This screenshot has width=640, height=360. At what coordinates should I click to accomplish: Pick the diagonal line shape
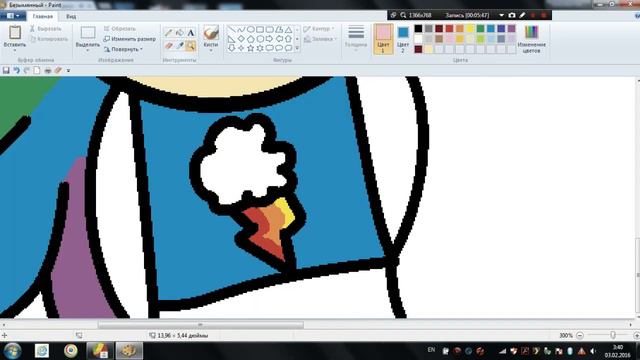232,29
